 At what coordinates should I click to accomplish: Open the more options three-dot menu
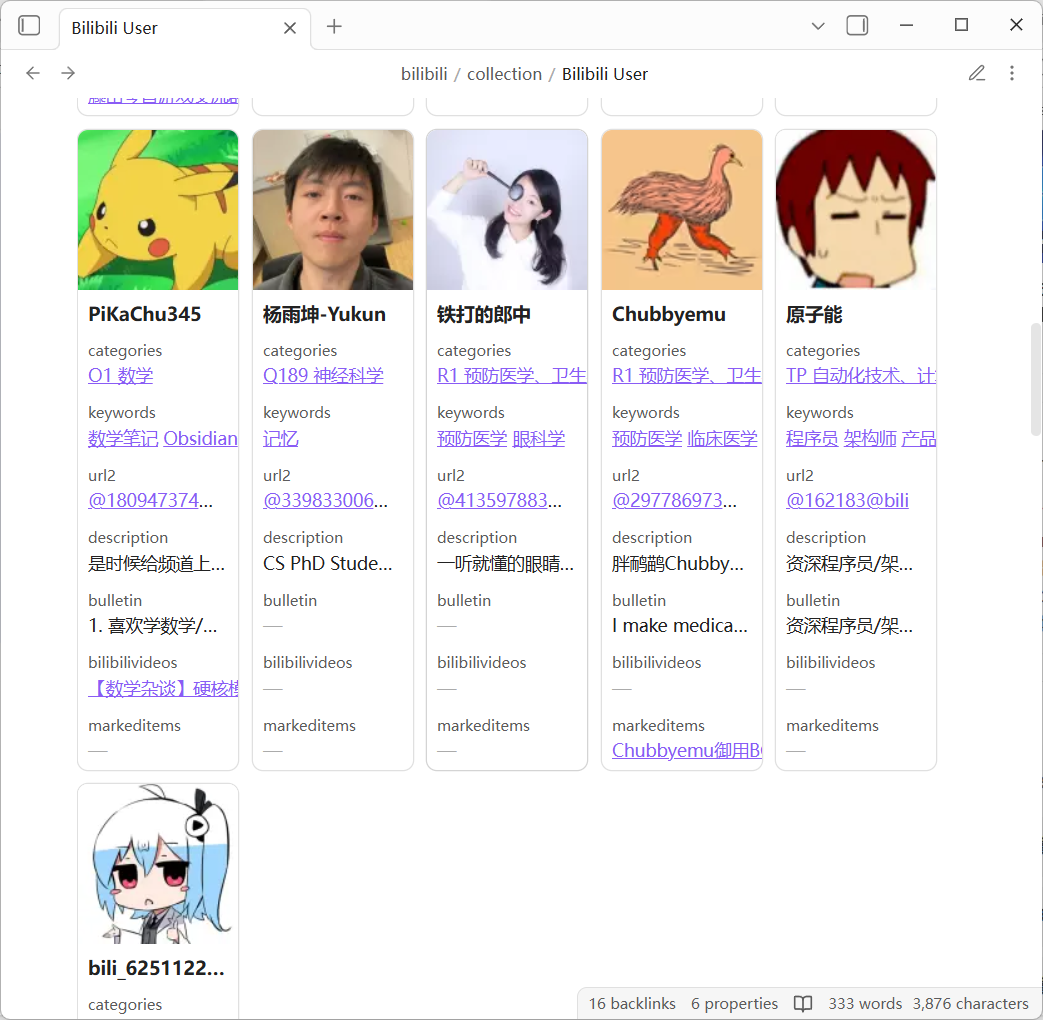[x=1012, y=73]
